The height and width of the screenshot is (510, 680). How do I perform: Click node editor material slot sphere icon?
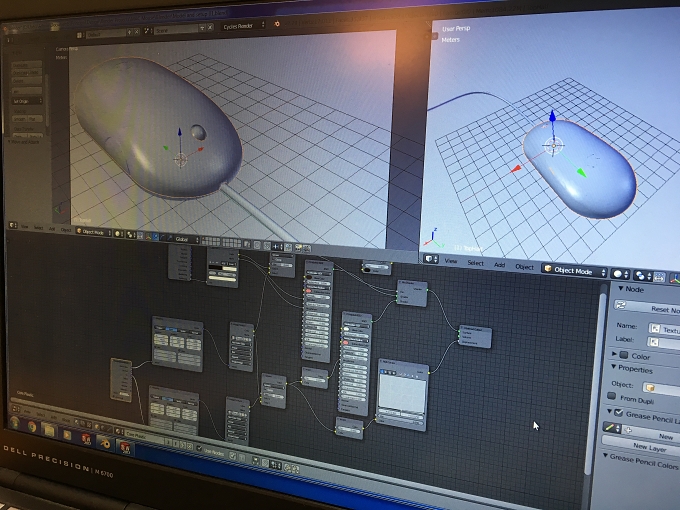(118, 431)
